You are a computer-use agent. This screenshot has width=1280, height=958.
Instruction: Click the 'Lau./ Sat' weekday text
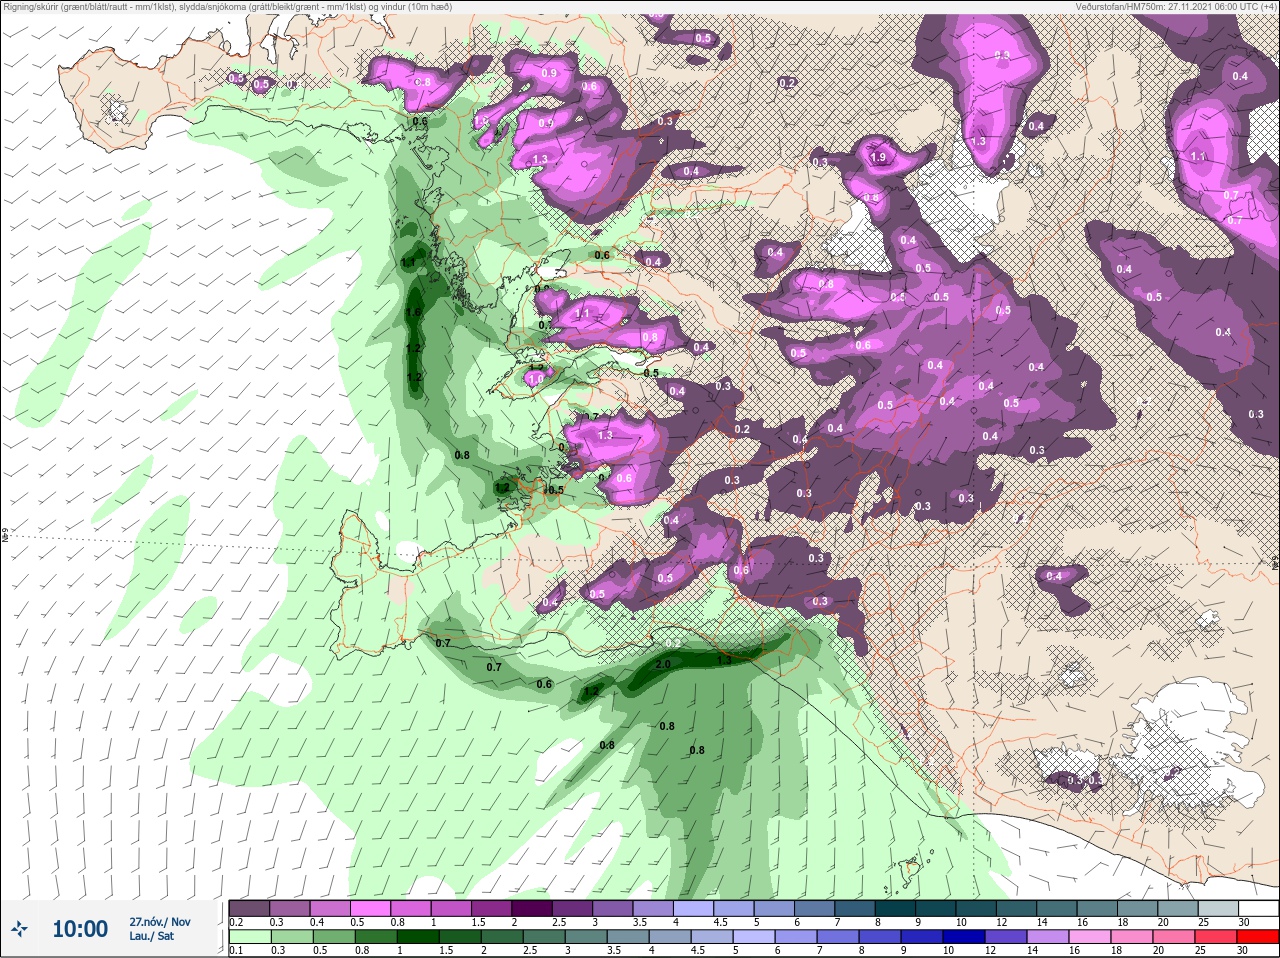[x=152, y=936]
